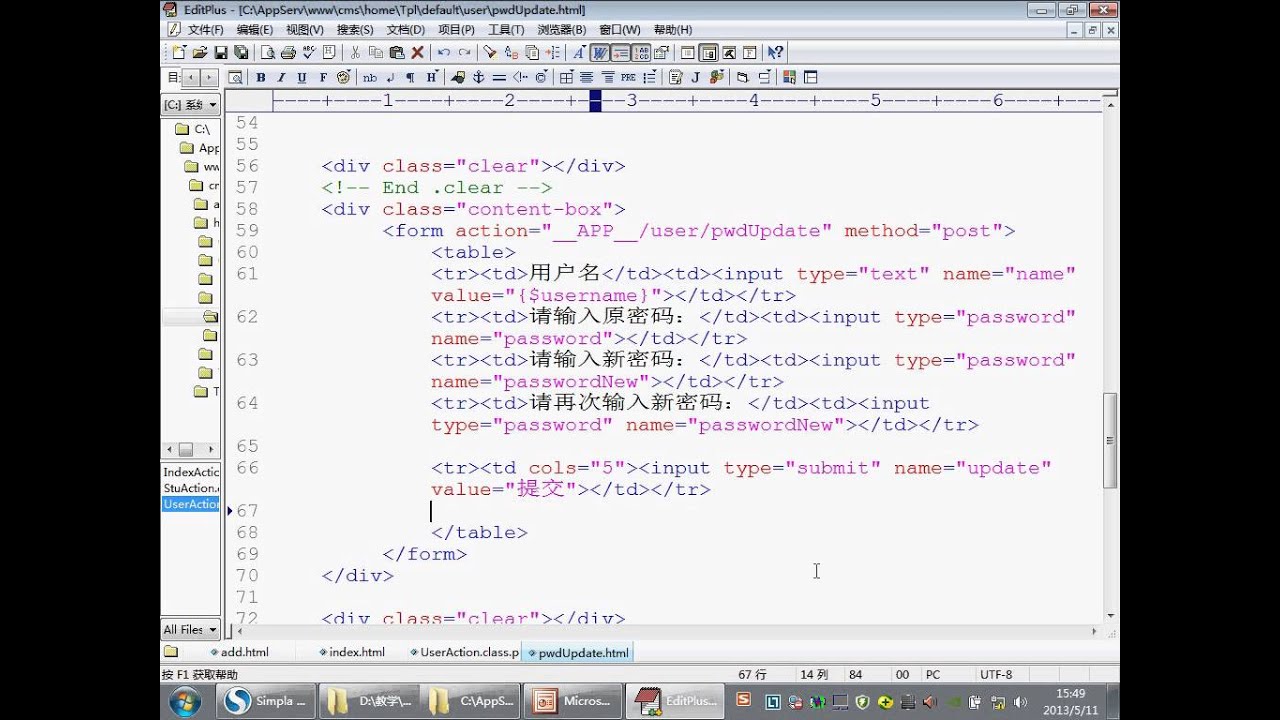Select the C:\ folder in directory tree
This screenshot has width=1280, height=720.
(193, 129)
